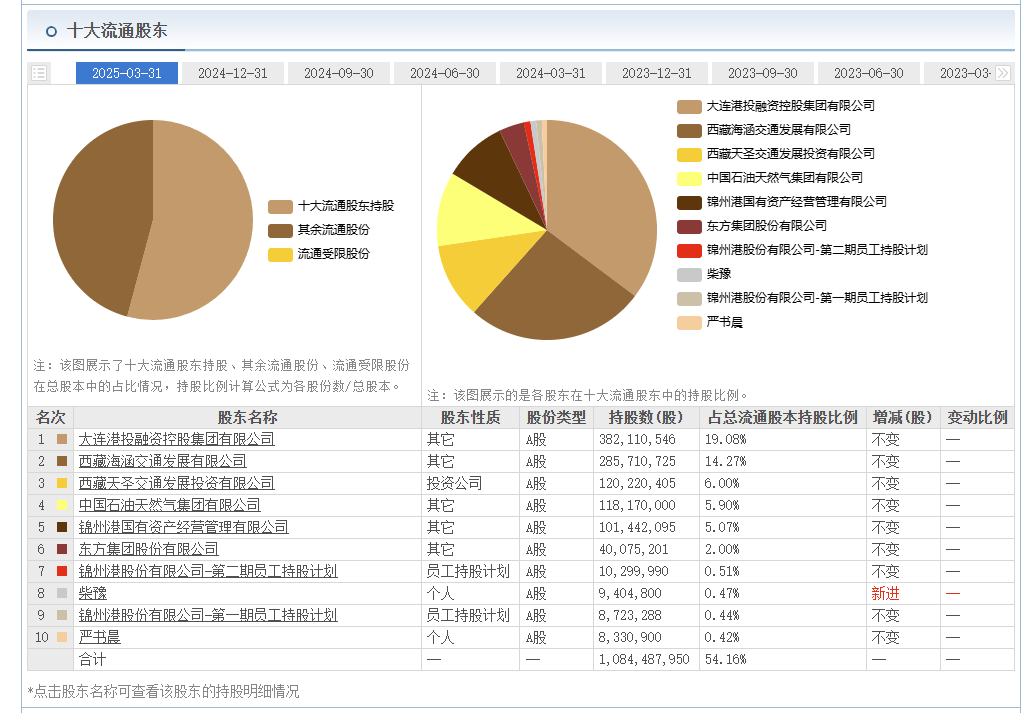Open shareholder link 严书晨 in table
1029x713 pixels.
click(x=100, y=637)
